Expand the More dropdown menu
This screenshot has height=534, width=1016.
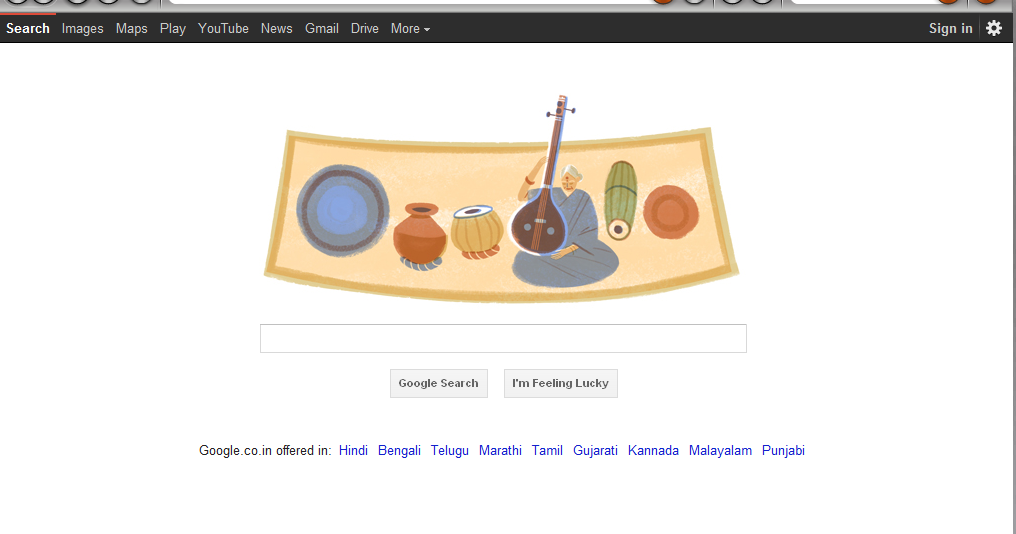410,29
